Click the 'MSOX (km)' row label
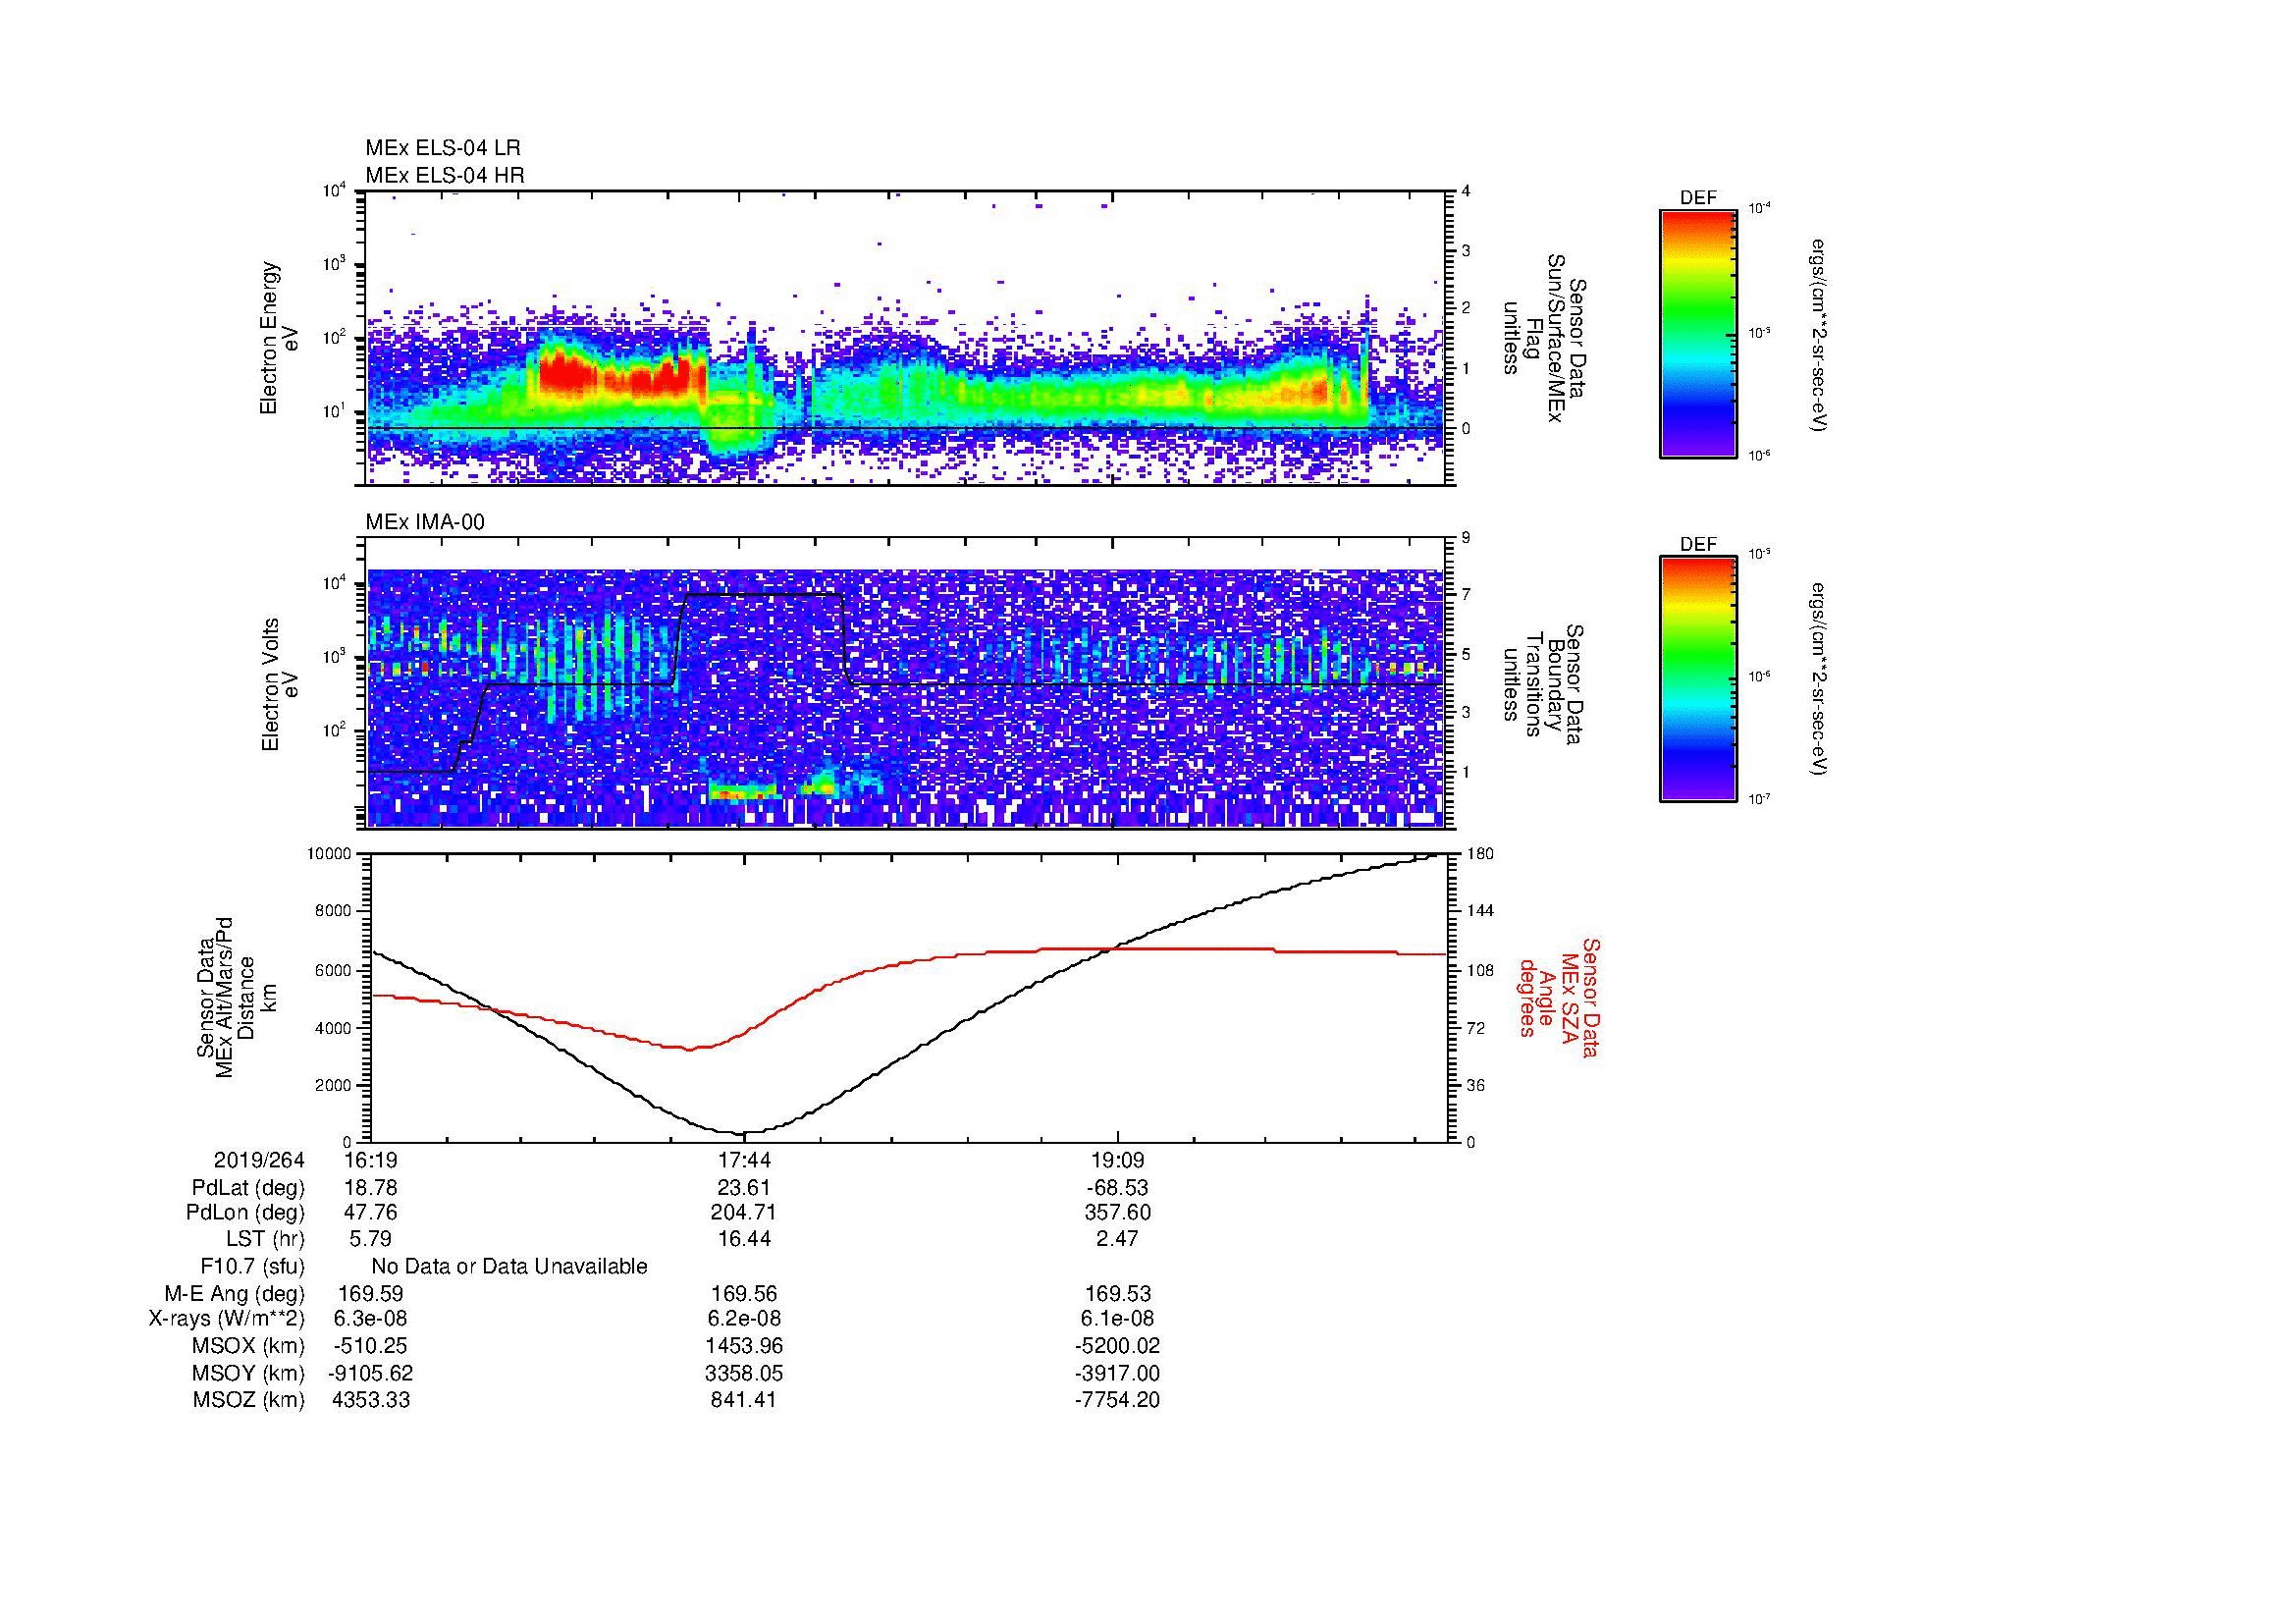Viewport: 2296px width, 1623px height. coord(248,1346)
